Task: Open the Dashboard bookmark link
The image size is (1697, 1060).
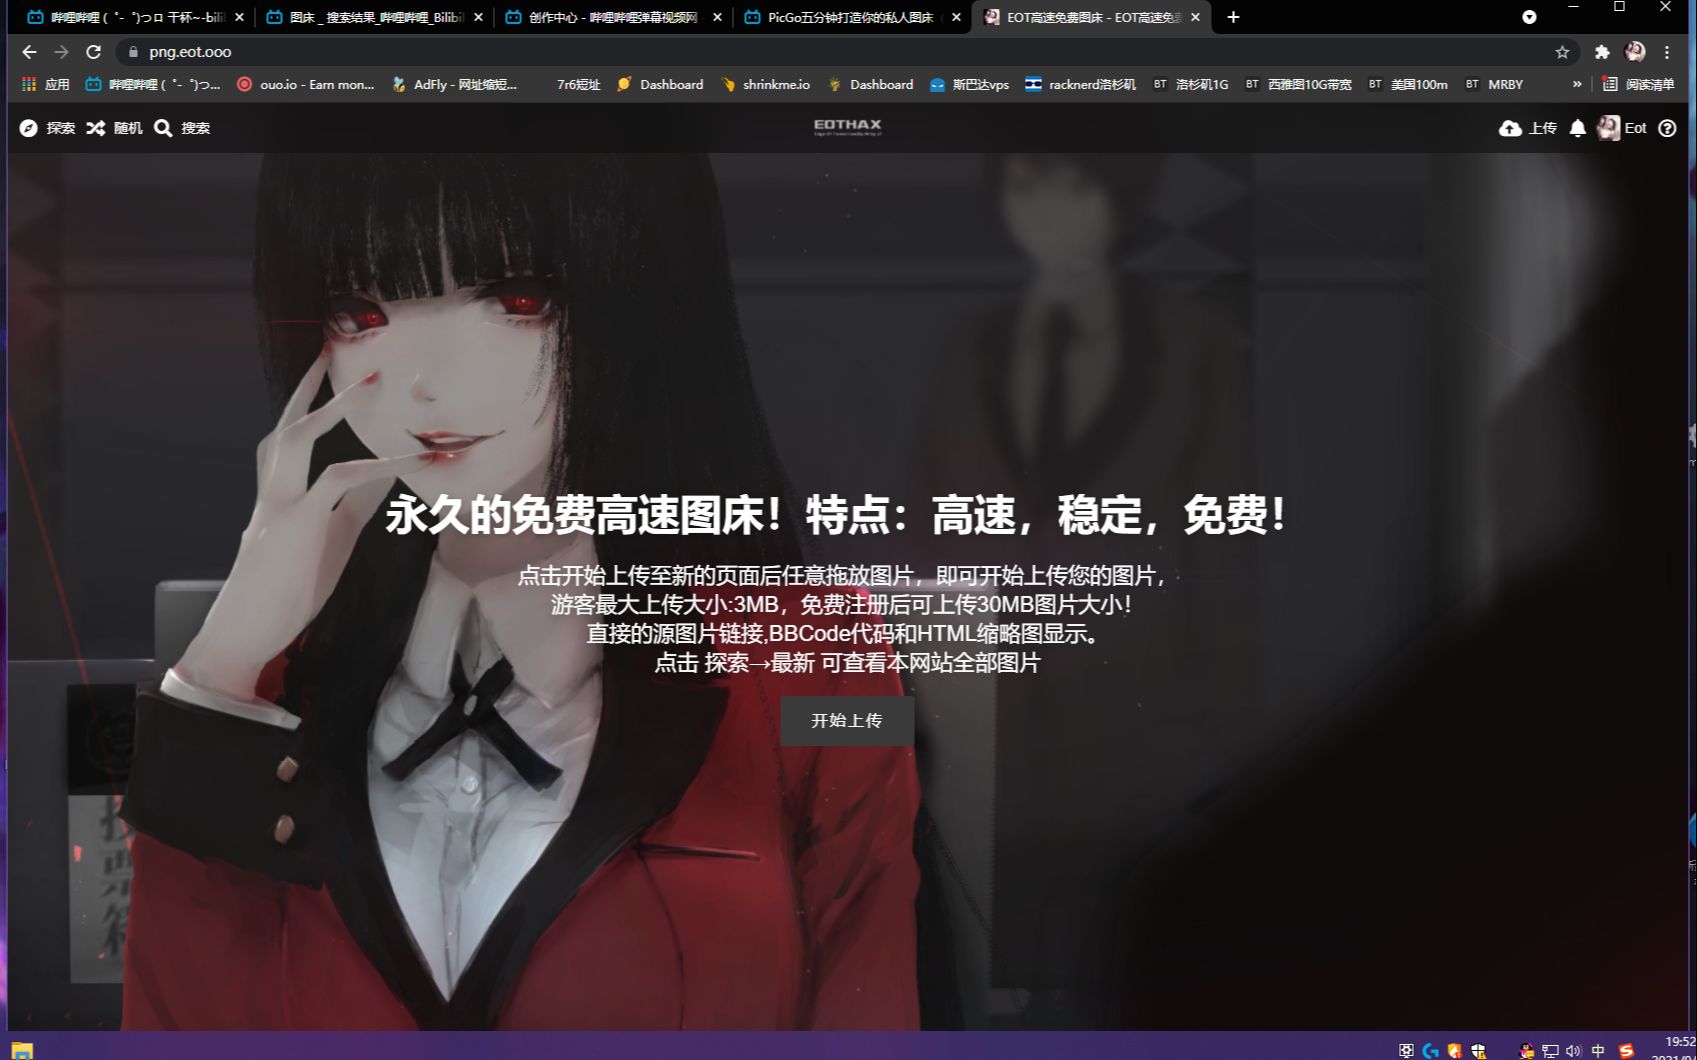Action: (672, 84)
